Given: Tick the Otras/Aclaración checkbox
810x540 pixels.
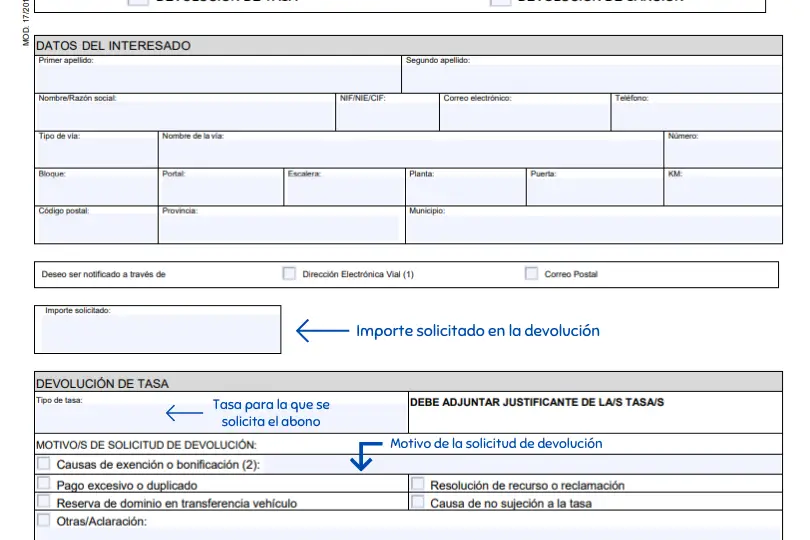Looking at the screenshot, I should point(44,520).
